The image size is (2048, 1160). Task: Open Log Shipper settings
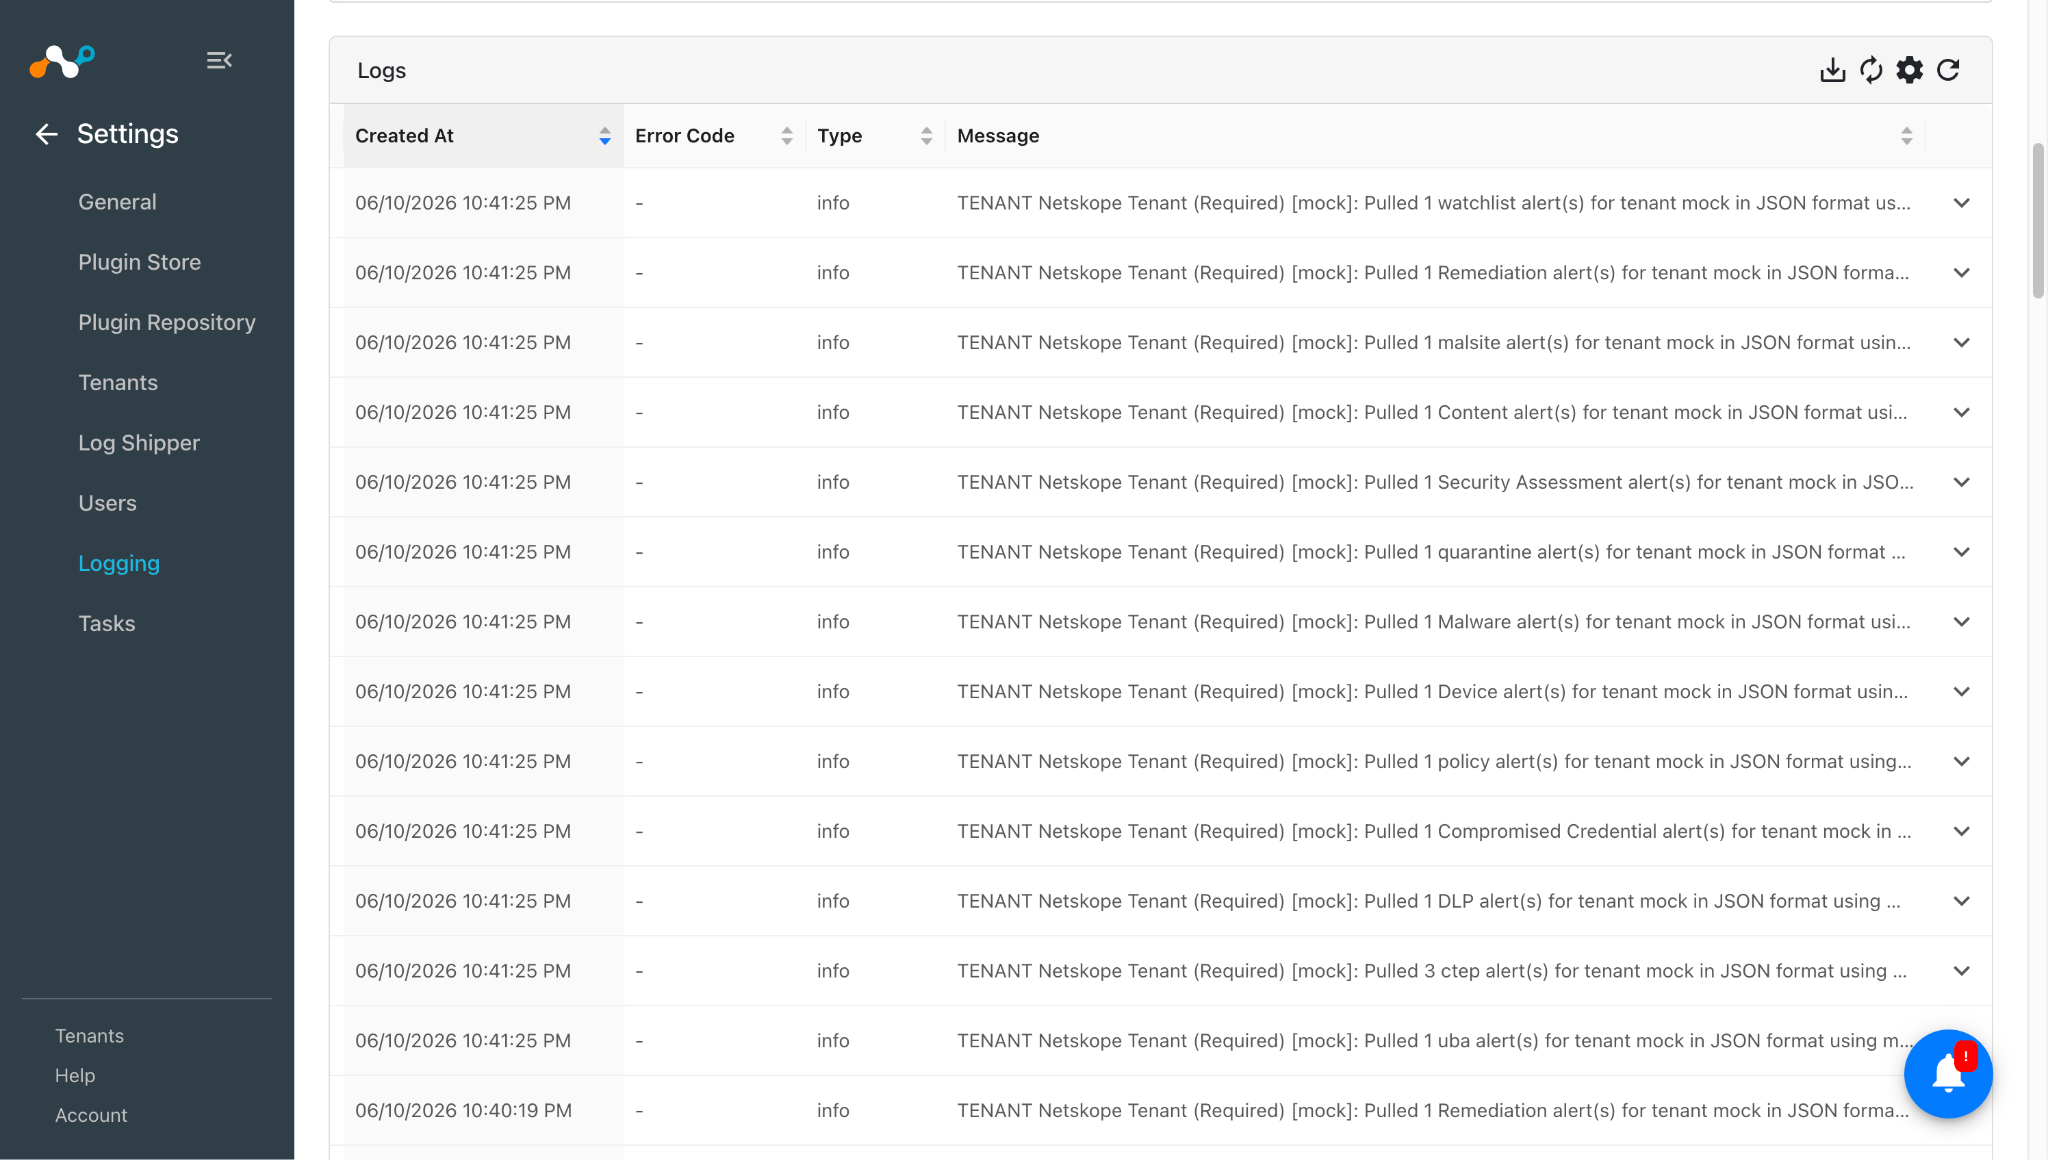point(139,443)
